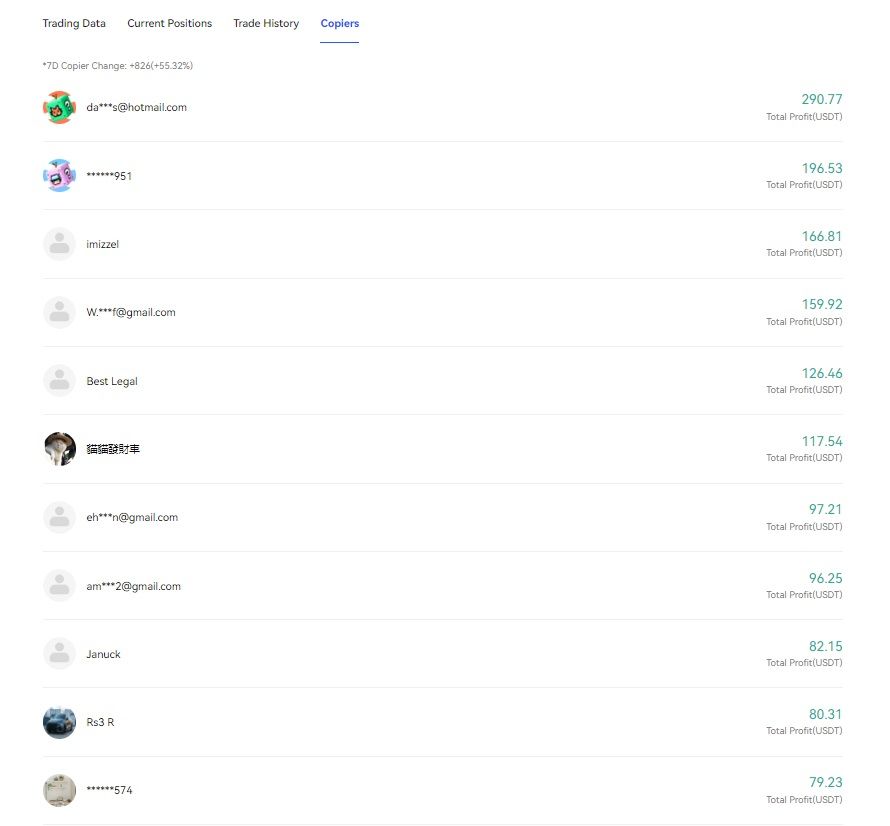Click cat photo avatar of 貓貓發財車
Viewport: 890px width, 826px height.
[60, 448]
